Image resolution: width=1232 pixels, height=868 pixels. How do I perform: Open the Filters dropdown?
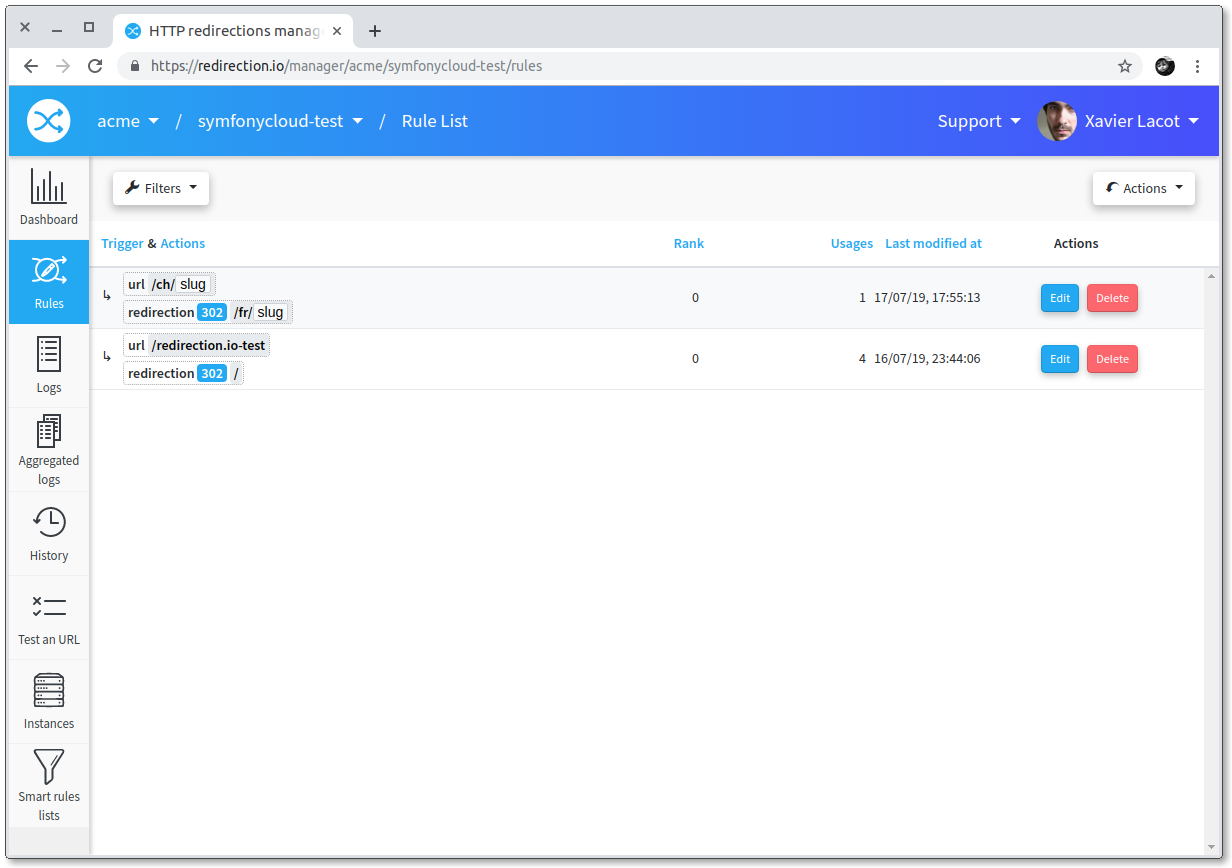pos(161,188)
